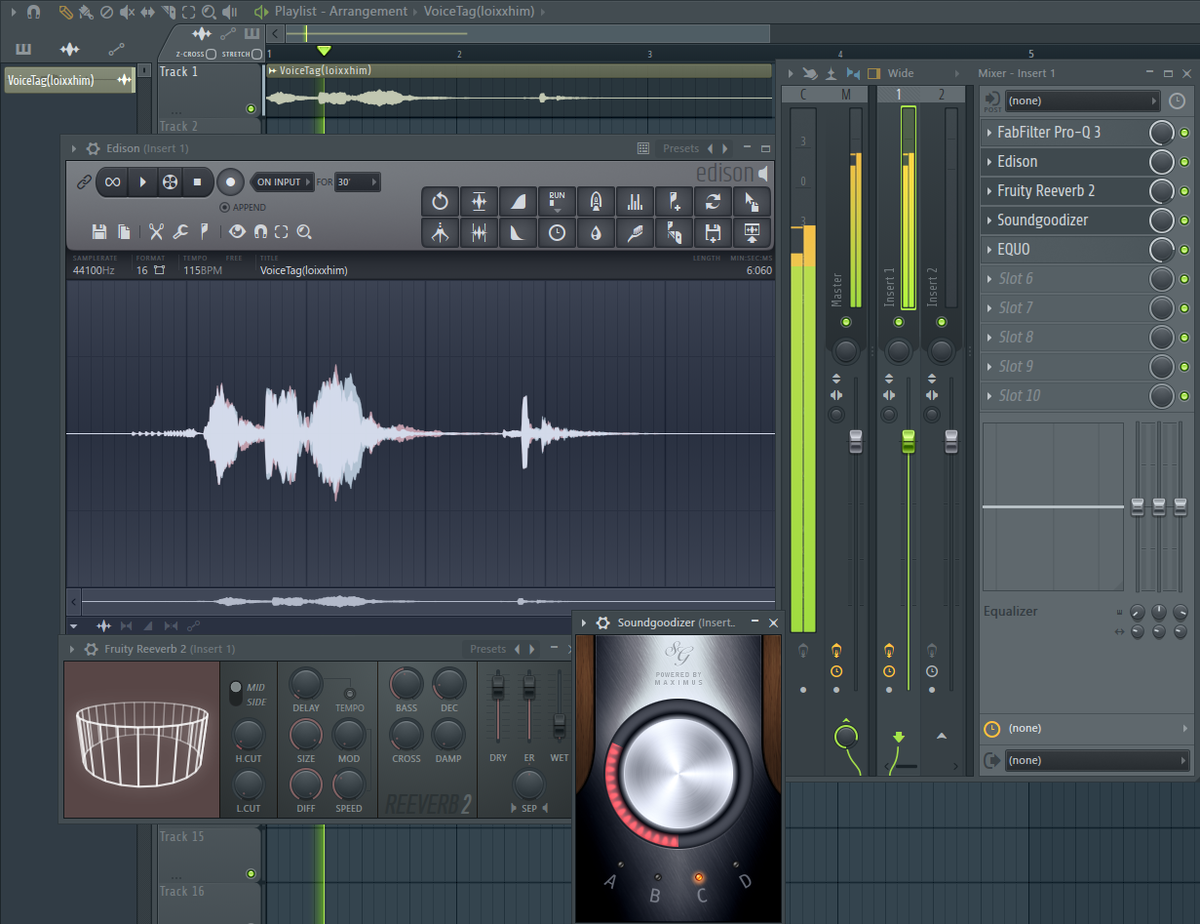Click the Save disk icon in Edison
The image size is (1200, 924).
pyautogui.click(x=99, y=232)
